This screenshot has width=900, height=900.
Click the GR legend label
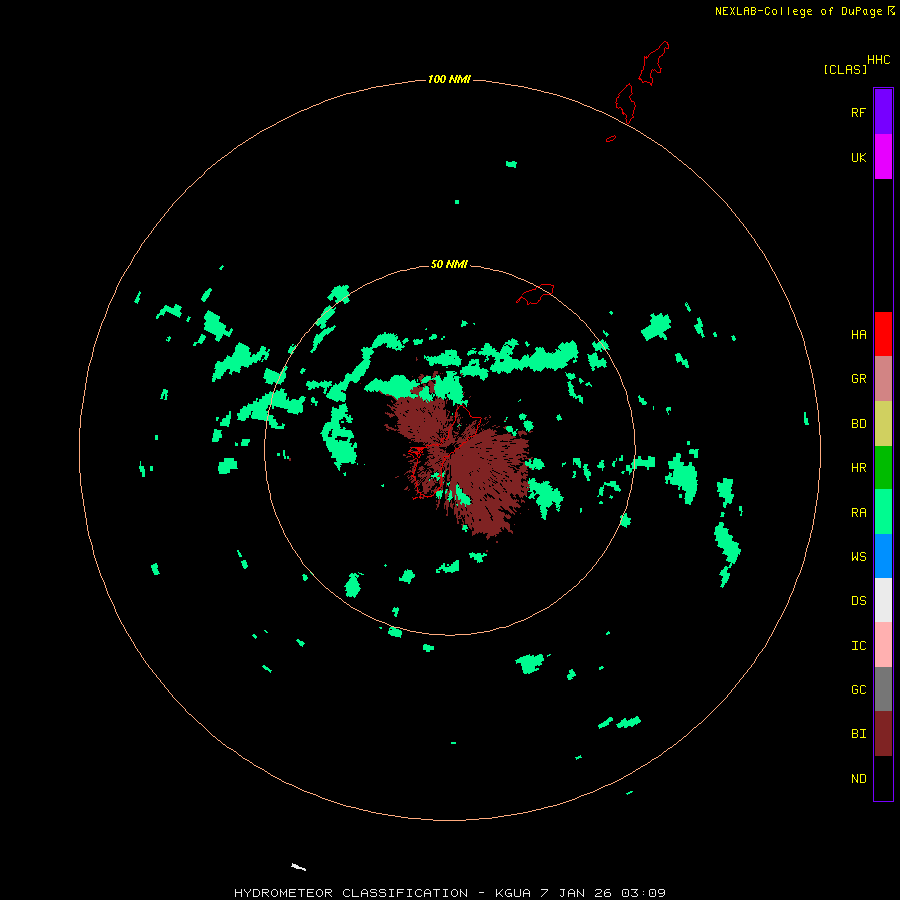pyautogui.click(x=858, y=379)
